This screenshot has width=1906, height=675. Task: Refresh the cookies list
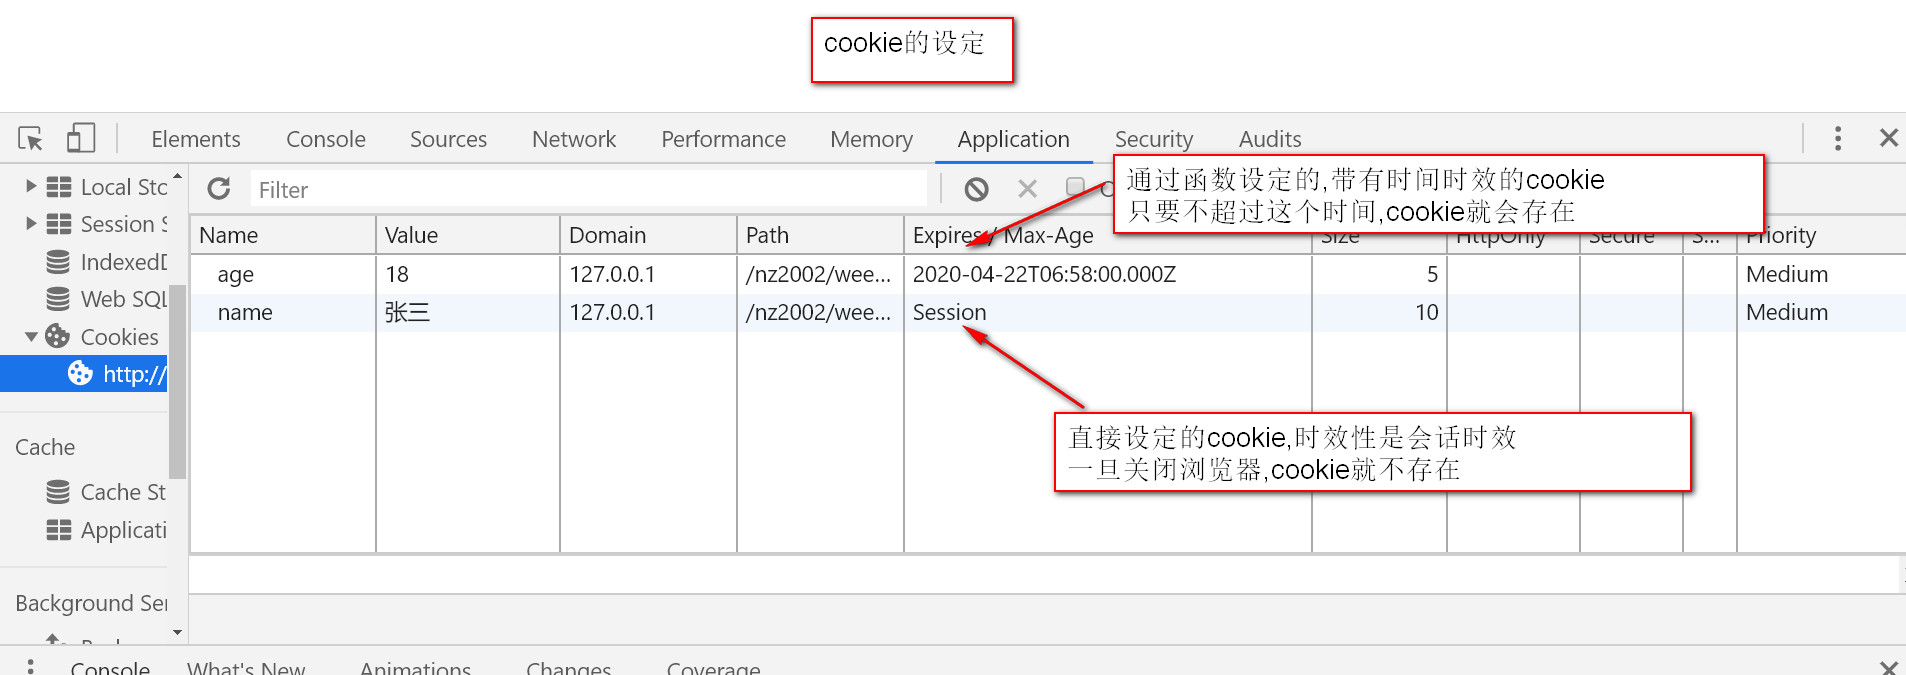pos(218,188)
